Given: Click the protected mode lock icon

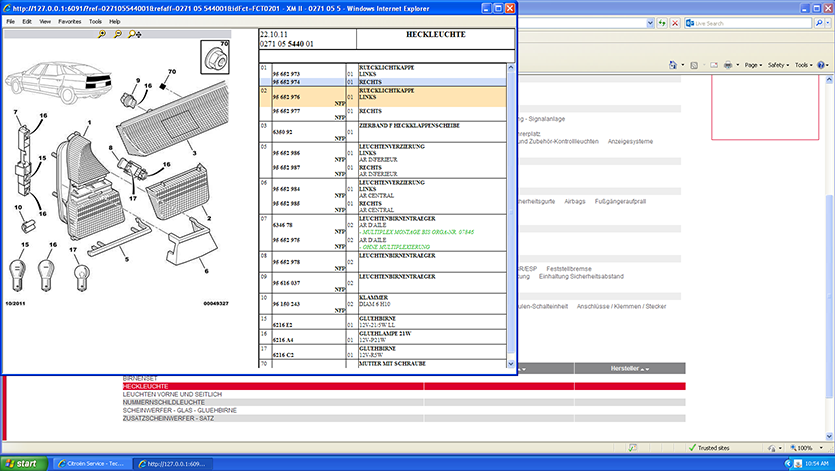Looking at the screenshot, I should tap(772, 448).
